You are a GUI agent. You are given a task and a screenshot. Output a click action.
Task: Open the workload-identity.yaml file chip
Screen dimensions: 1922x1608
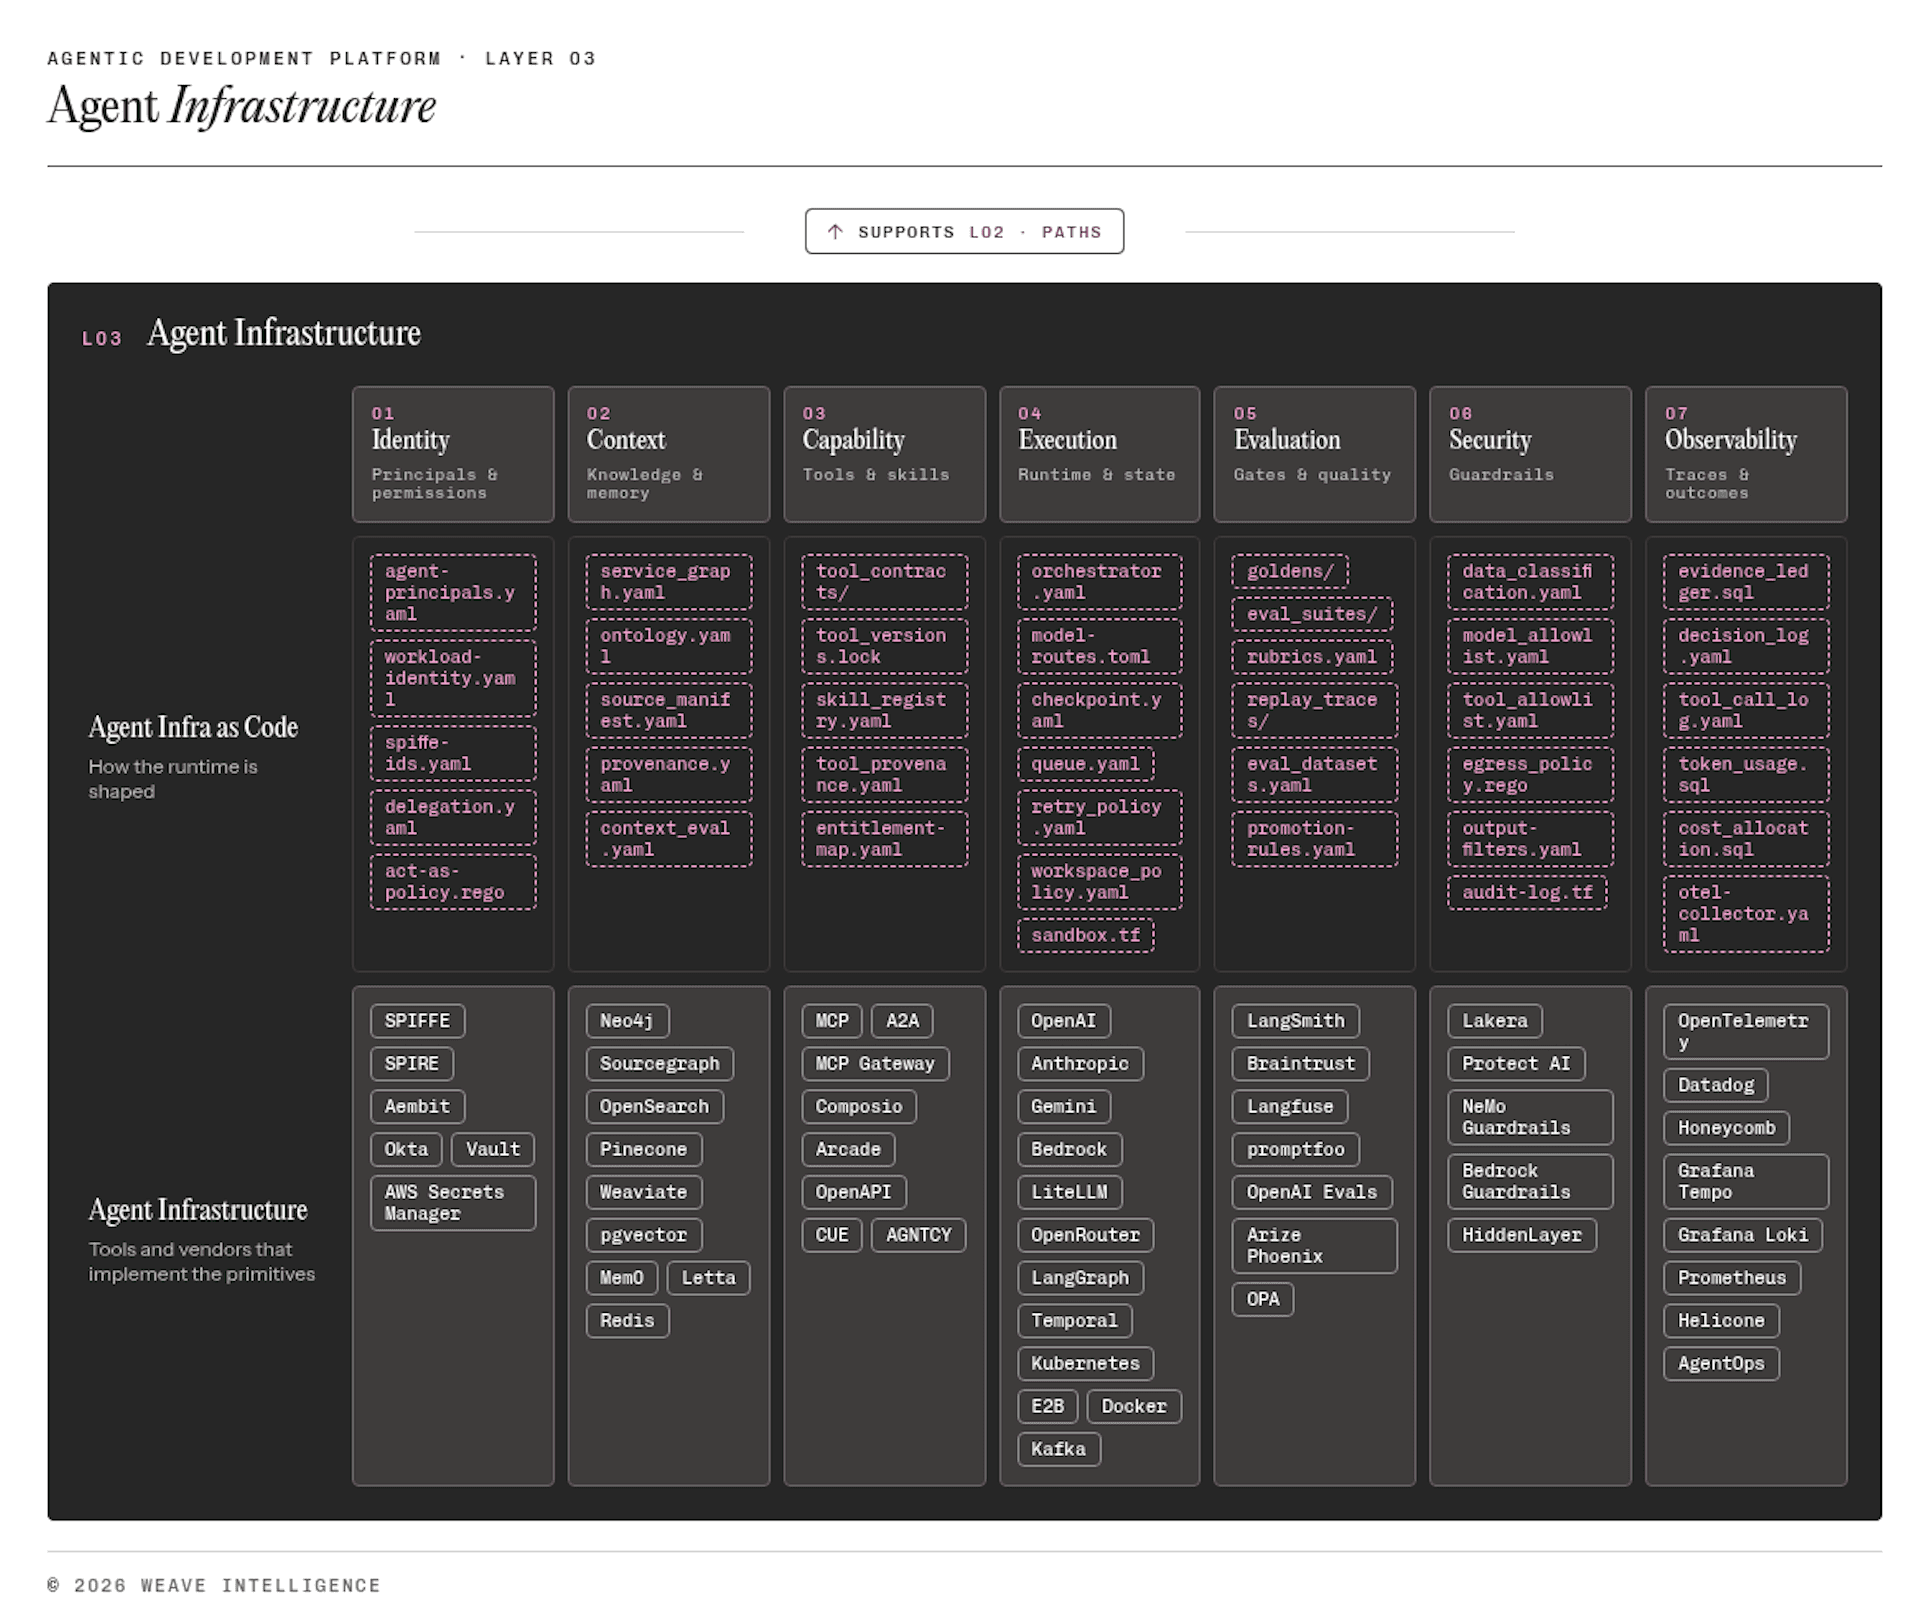point(453,678)
